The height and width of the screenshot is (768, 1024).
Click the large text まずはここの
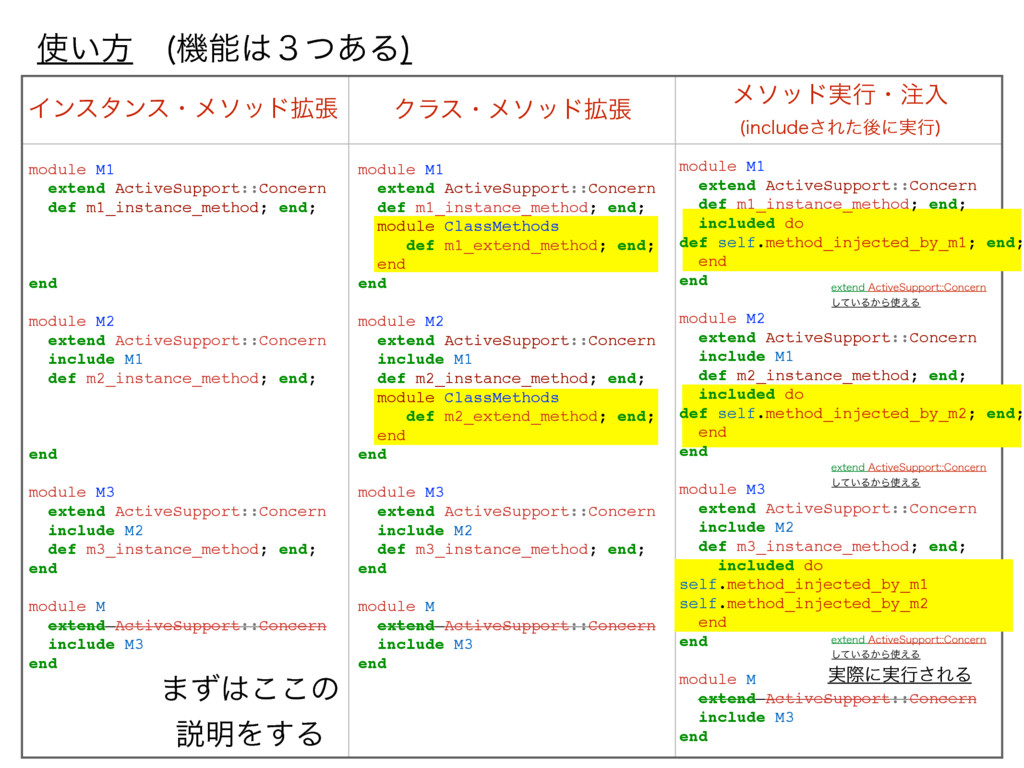click(x=250, y=688)
